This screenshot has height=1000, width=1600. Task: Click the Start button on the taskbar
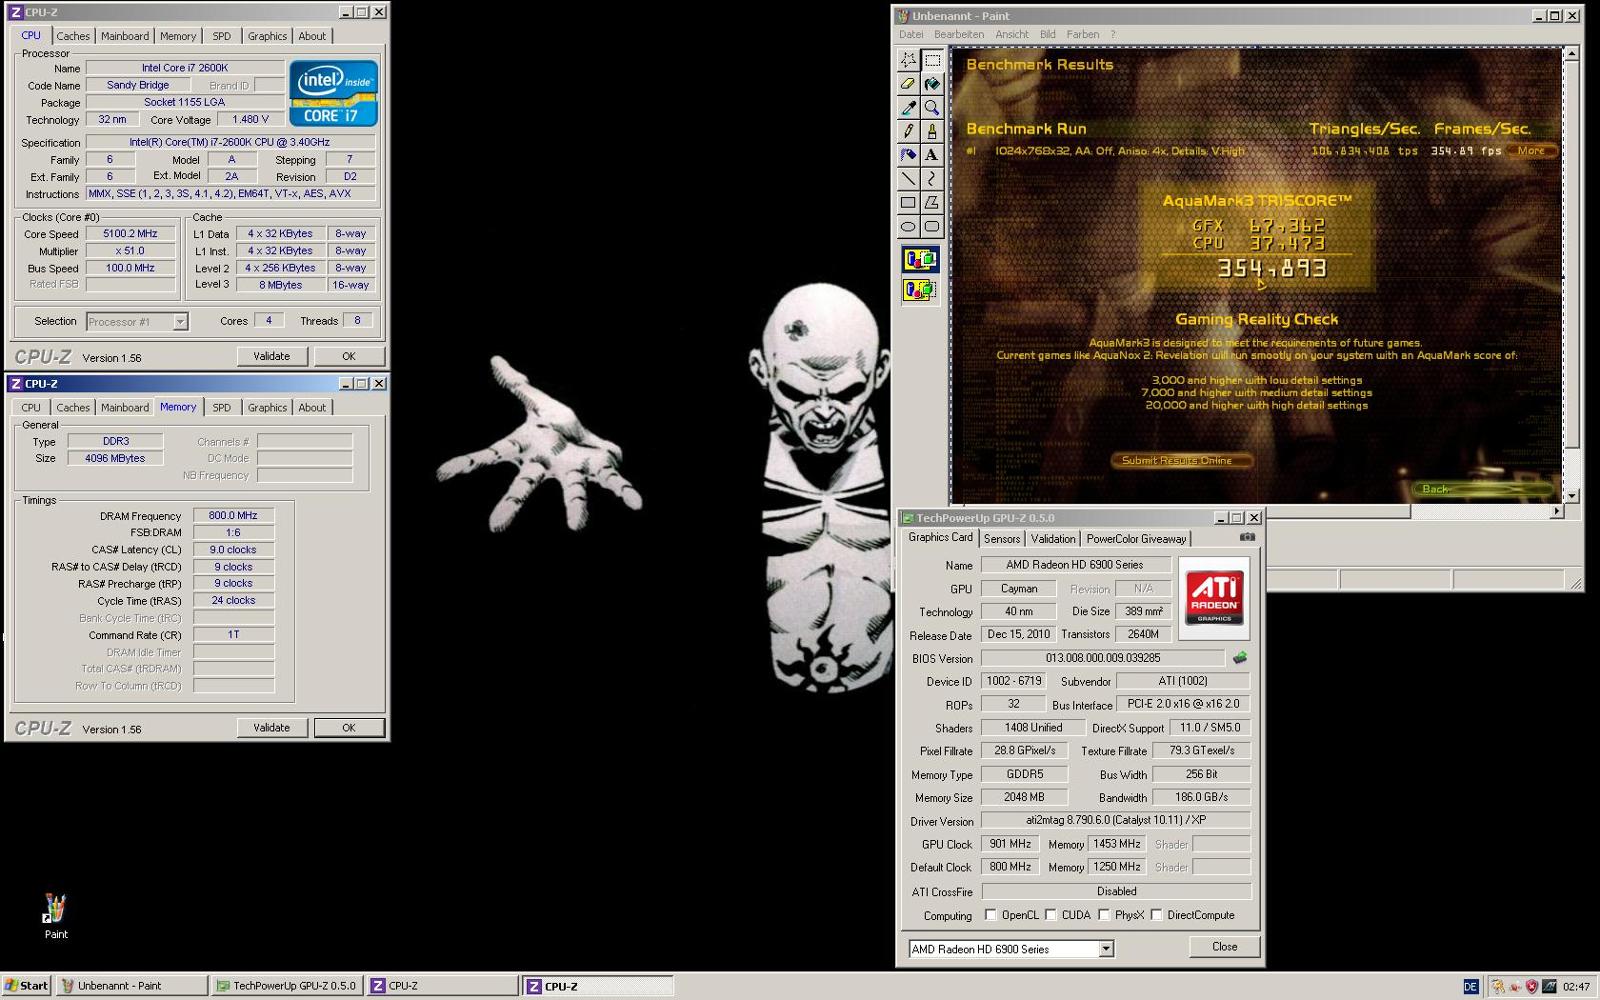point(27,986)
